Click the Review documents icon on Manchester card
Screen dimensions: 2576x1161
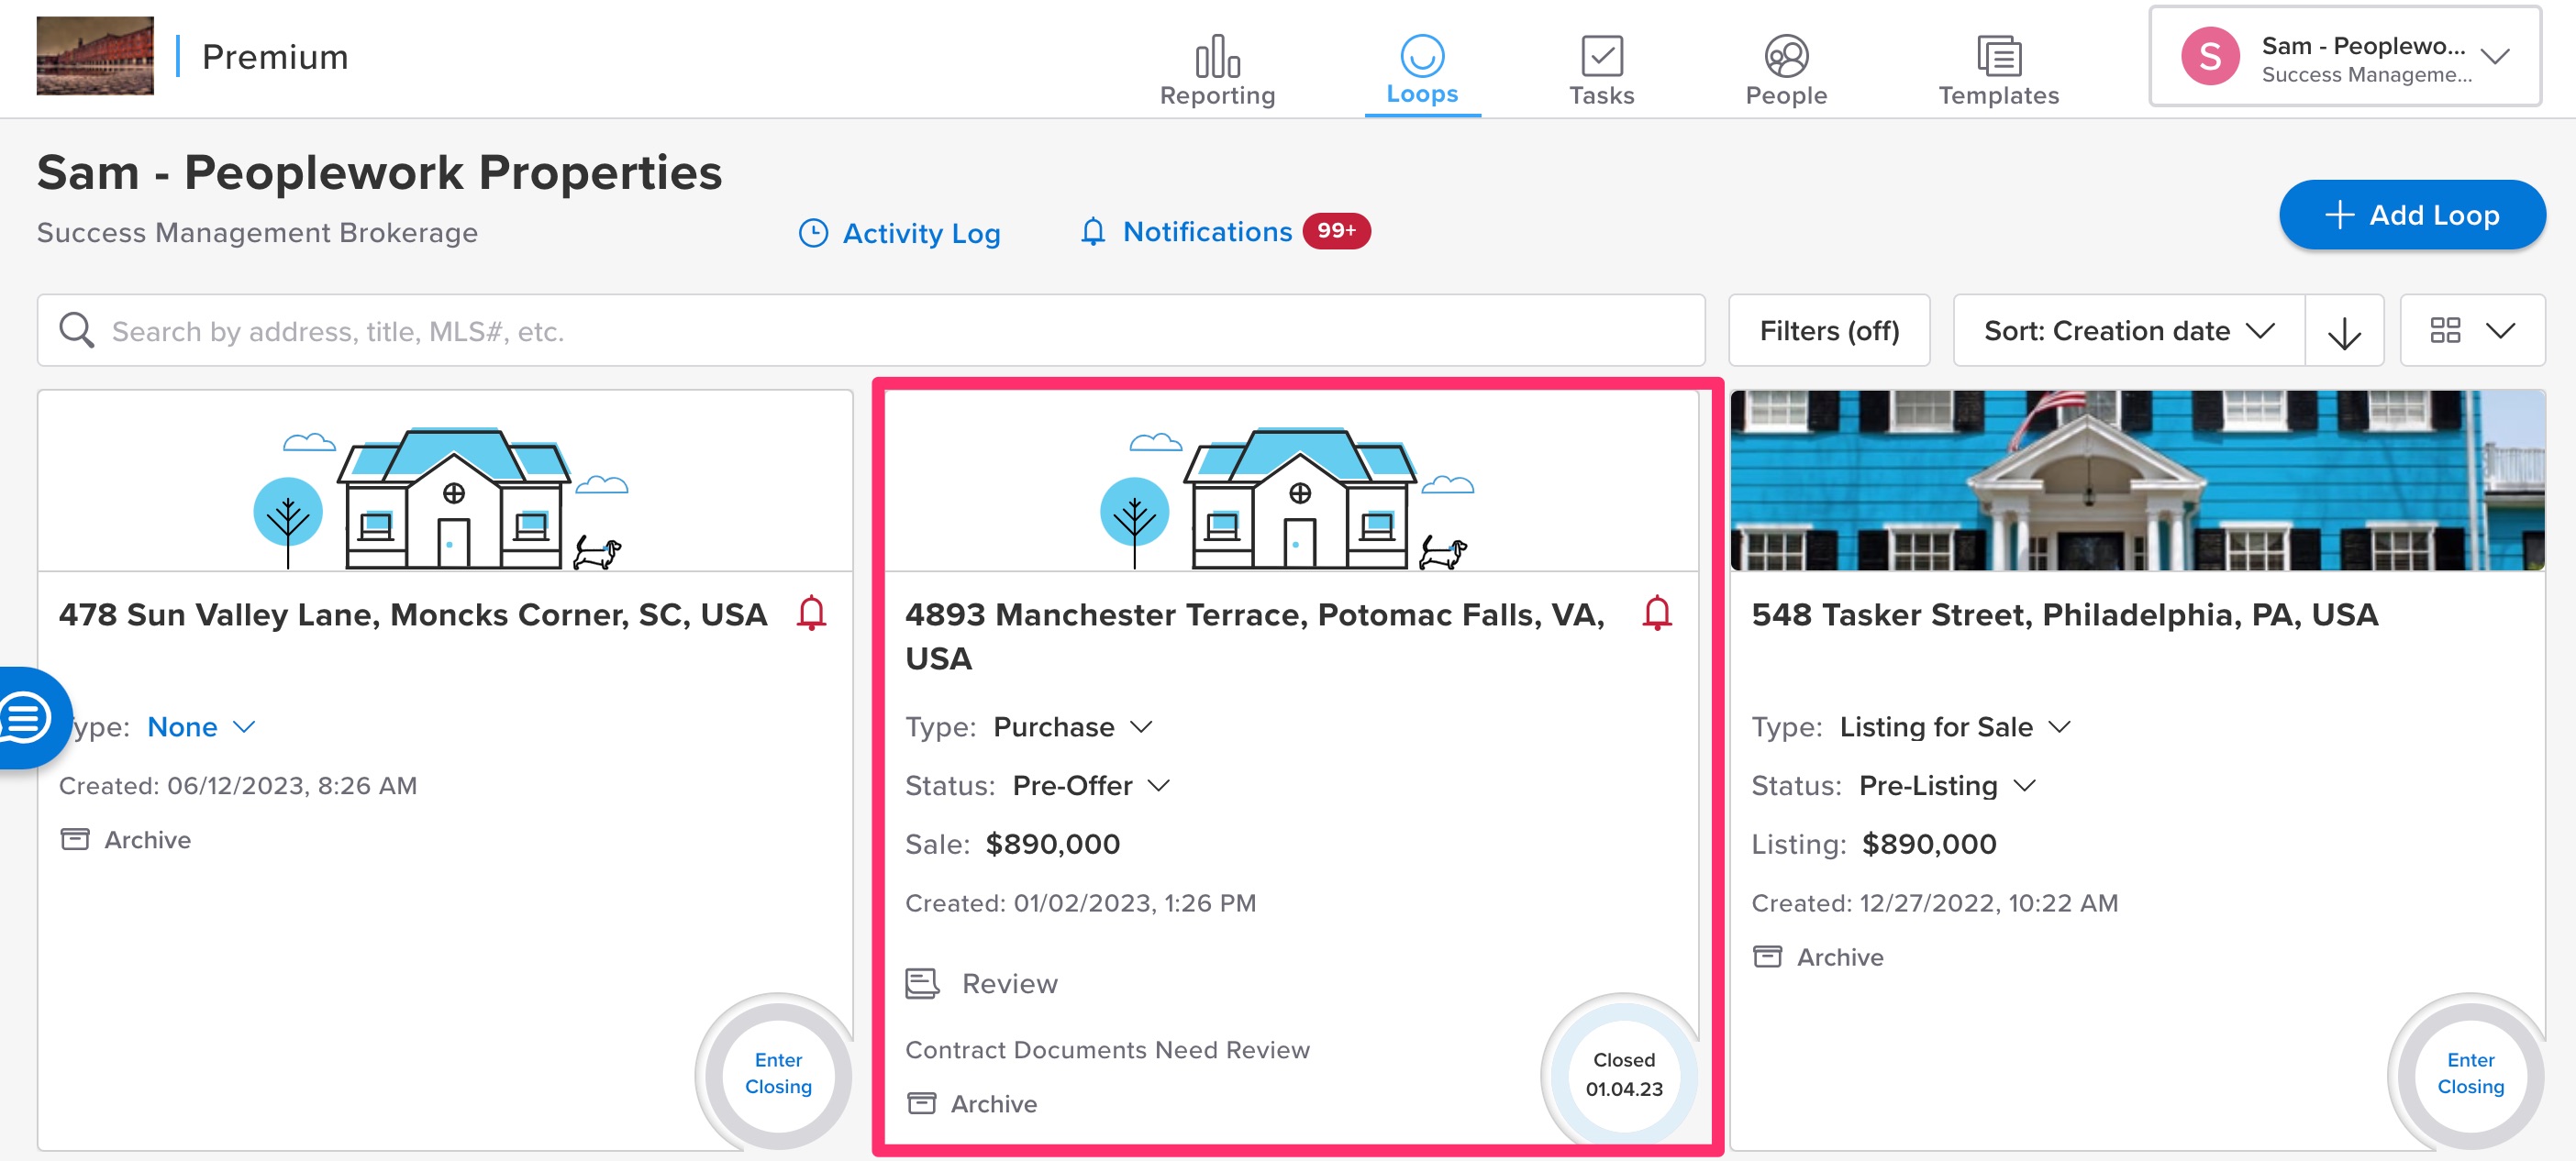pyautogui.click(x=922, y=983)
